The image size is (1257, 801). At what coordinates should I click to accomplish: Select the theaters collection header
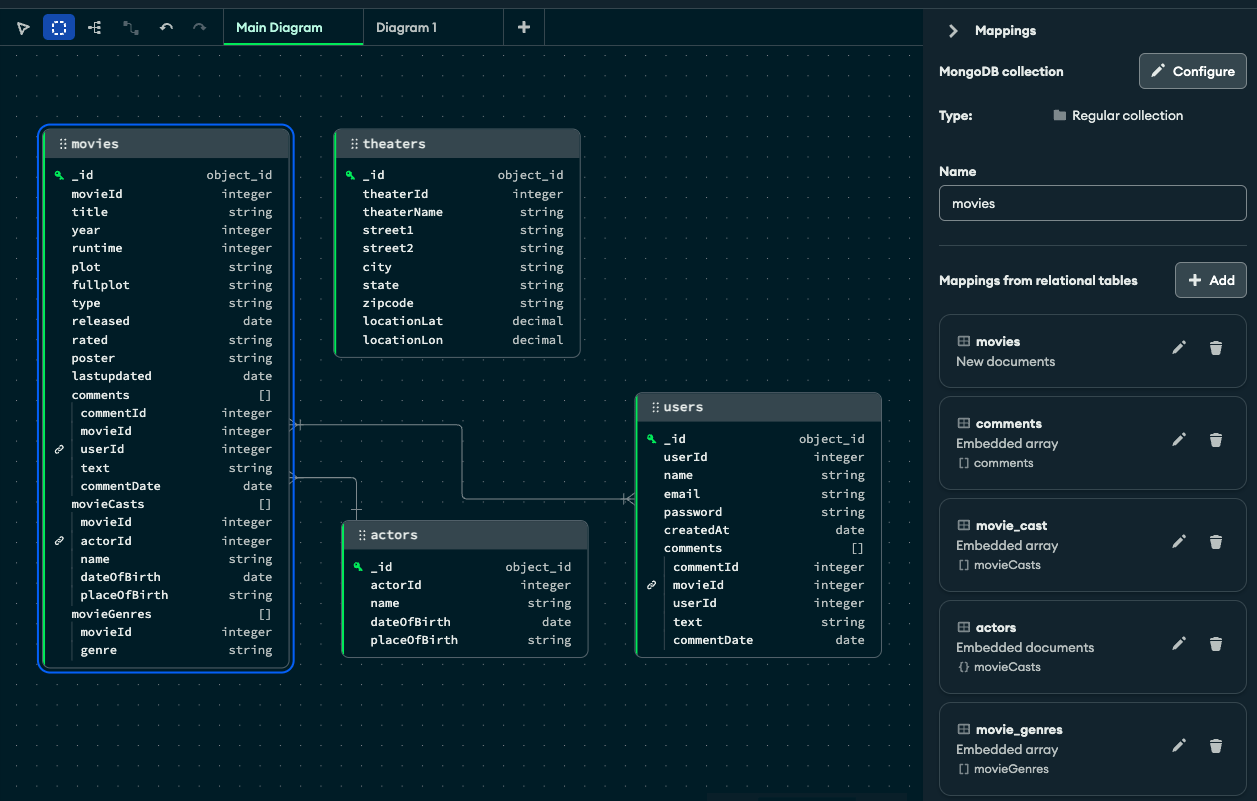click(x=457, y=144)
